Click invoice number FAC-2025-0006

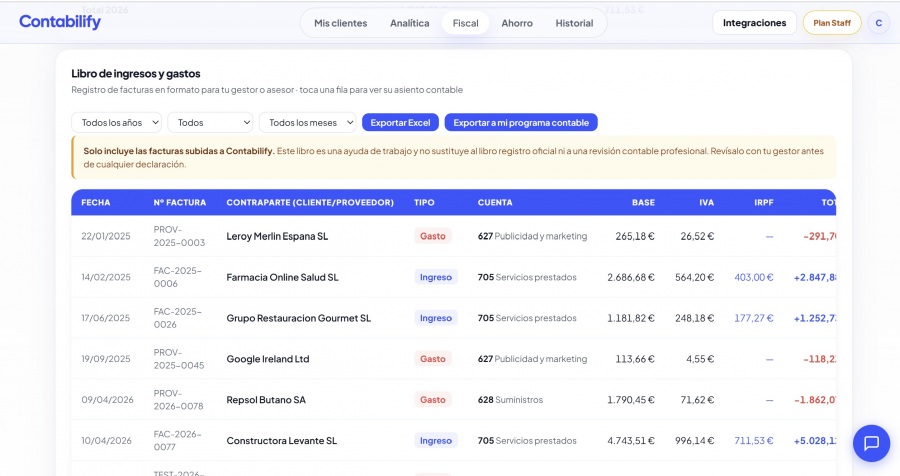(177, 277)
